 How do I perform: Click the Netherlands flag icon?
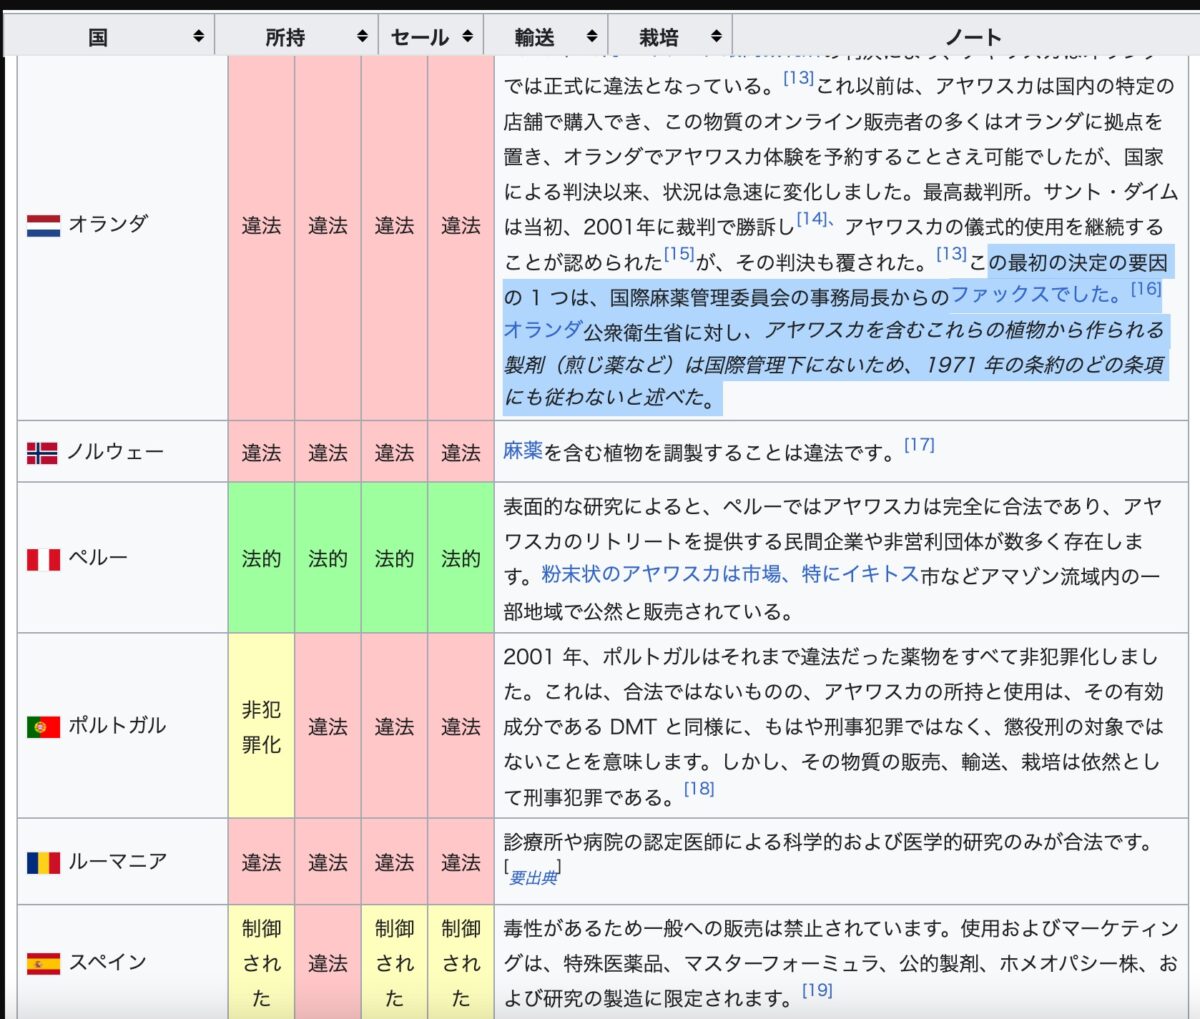coord(43,225)
